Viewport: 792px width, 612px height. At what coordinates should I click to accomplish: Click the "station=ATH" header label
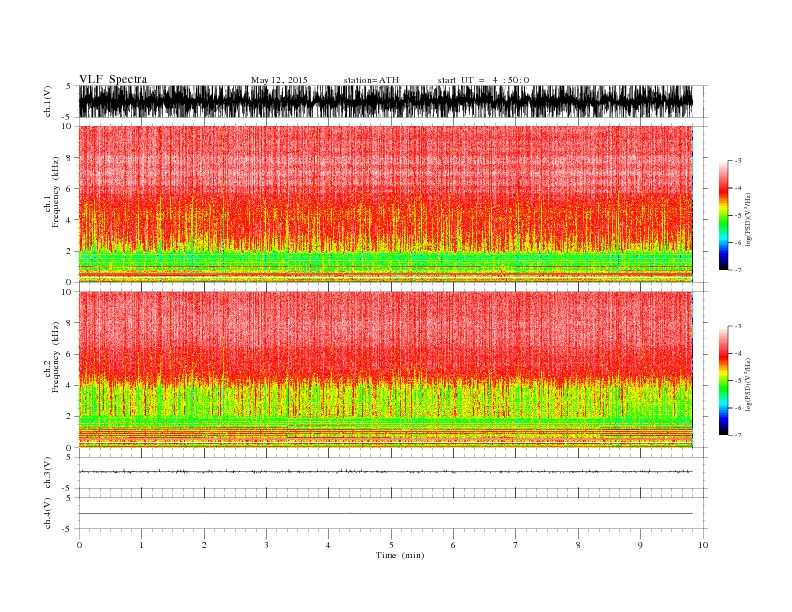pos(371,80)
